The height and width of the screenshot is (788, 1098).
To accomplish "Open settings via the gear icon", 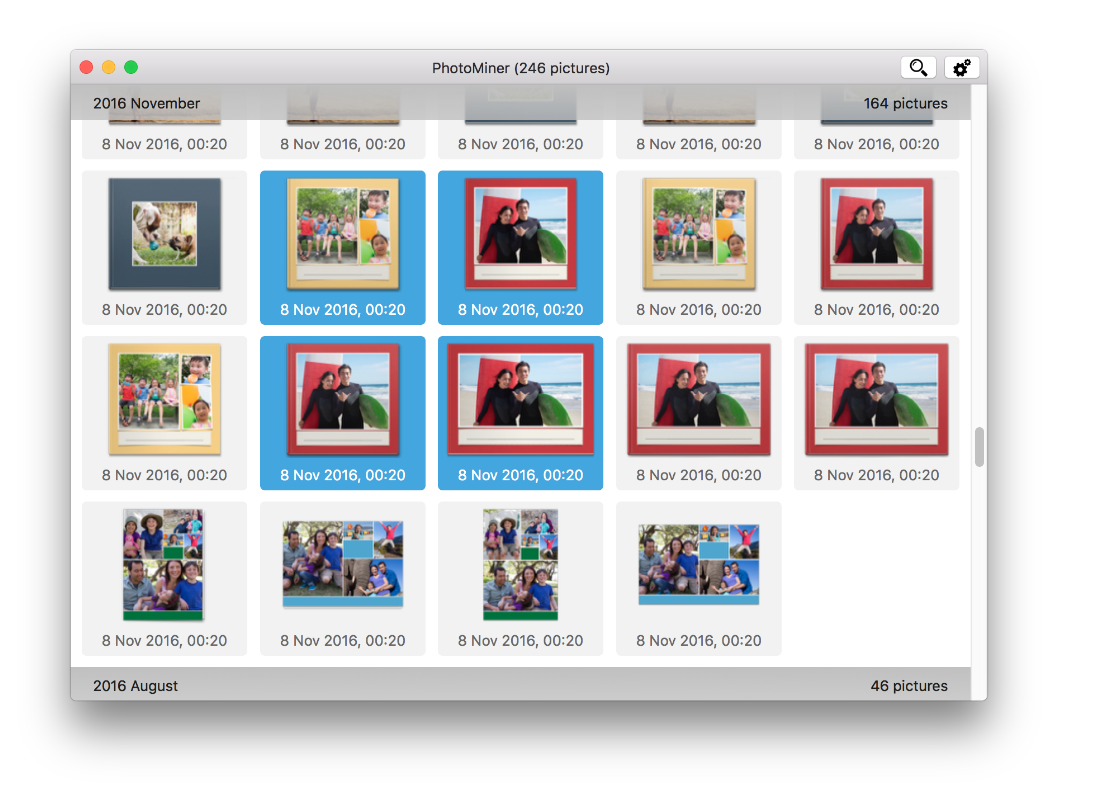I will click(961, 68).
